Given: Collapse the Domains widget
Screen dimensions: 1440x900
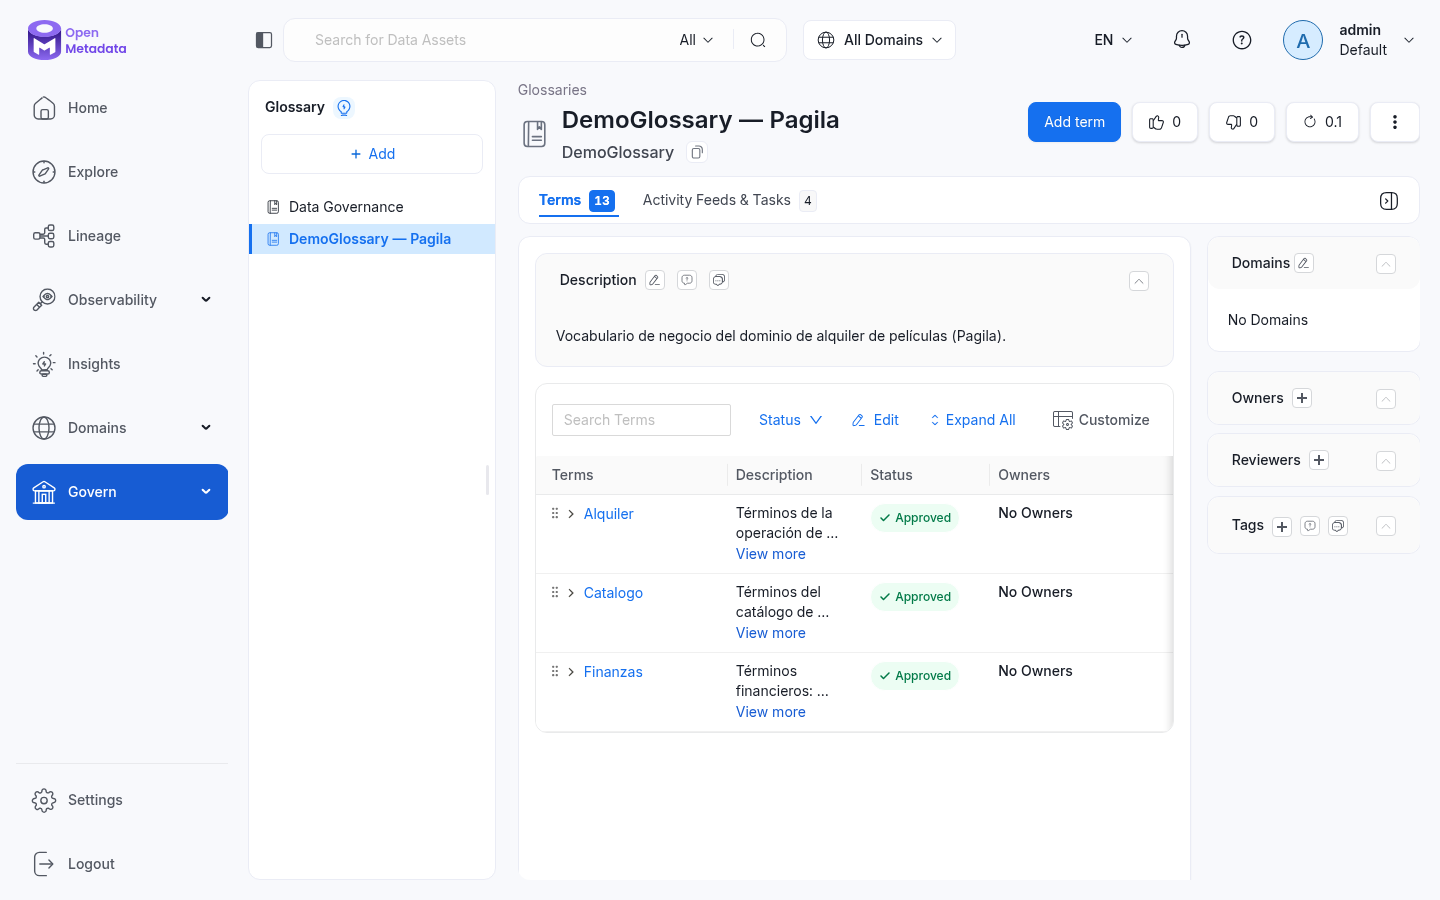Looking at the screenshot, I should point(1386,264).
